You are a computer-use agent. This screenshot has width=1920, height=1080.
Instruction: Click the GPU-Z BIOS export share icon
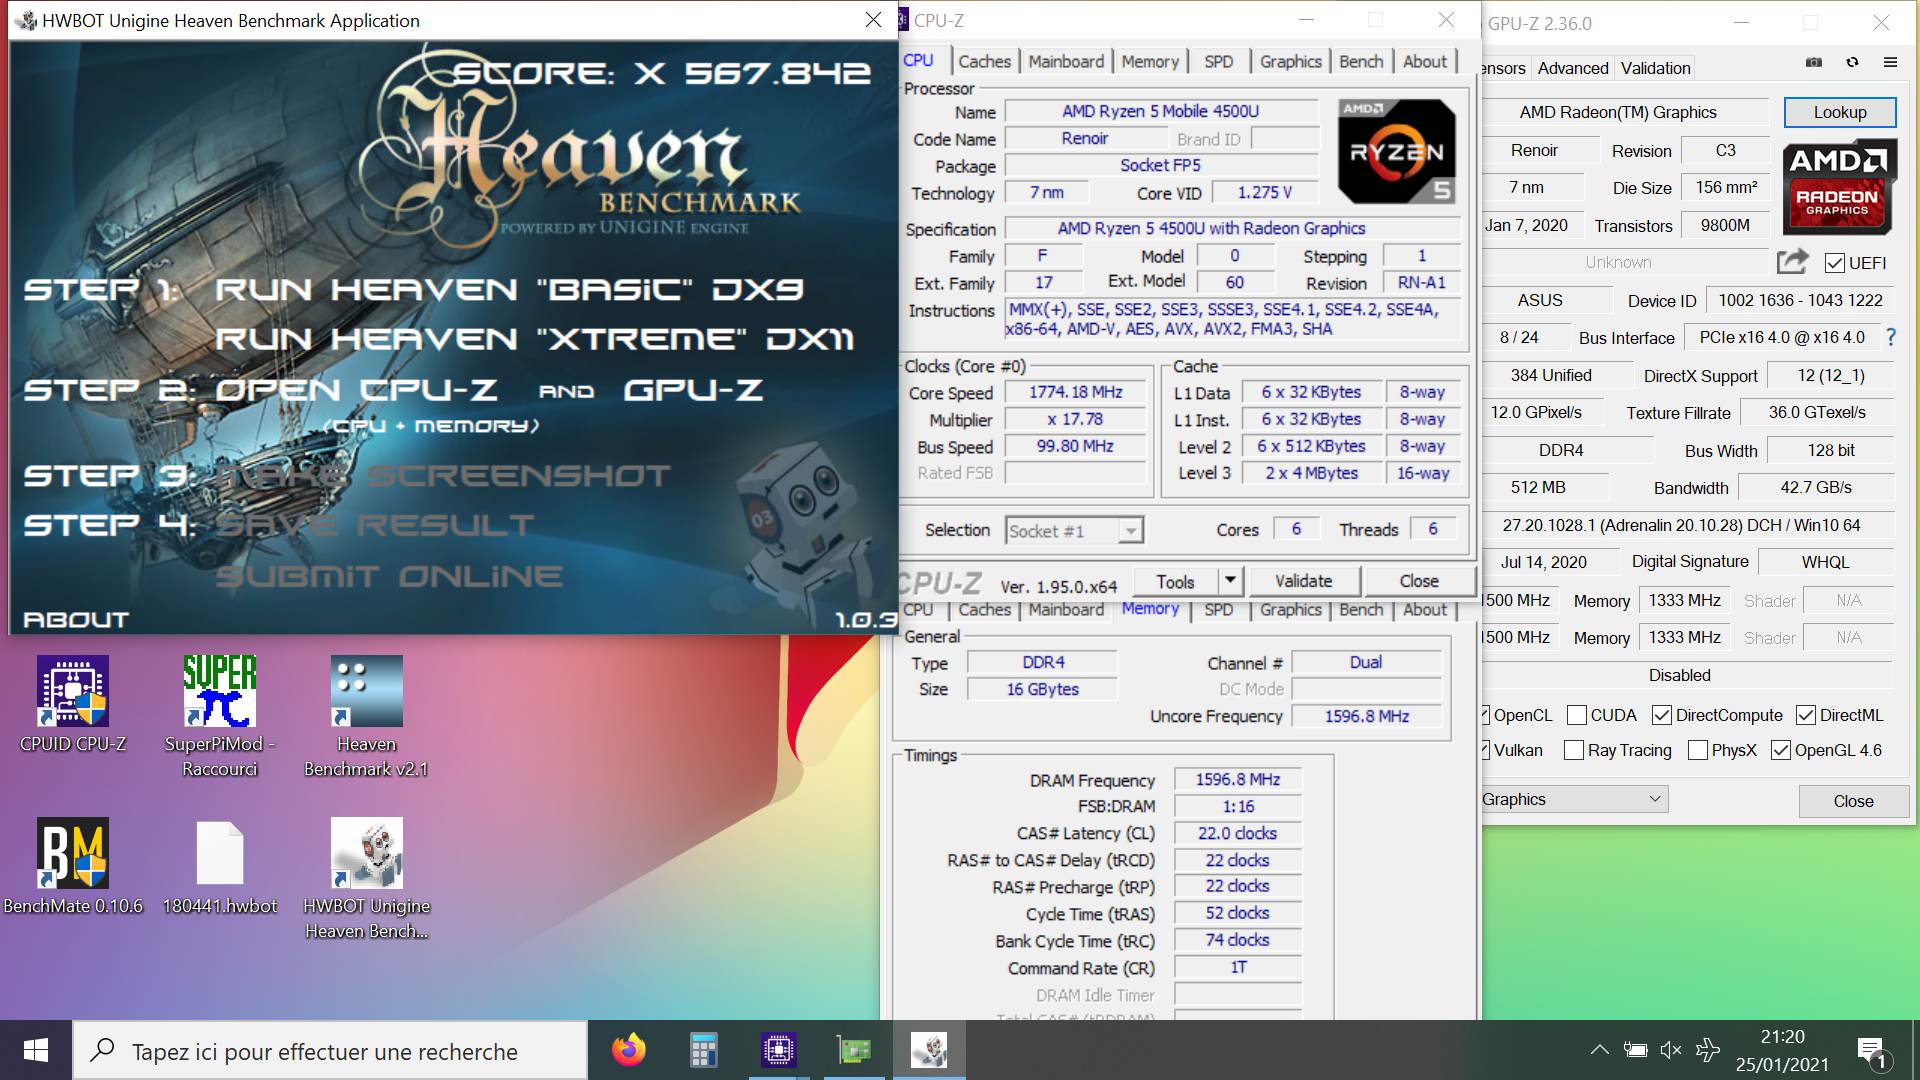(1792, 262)
